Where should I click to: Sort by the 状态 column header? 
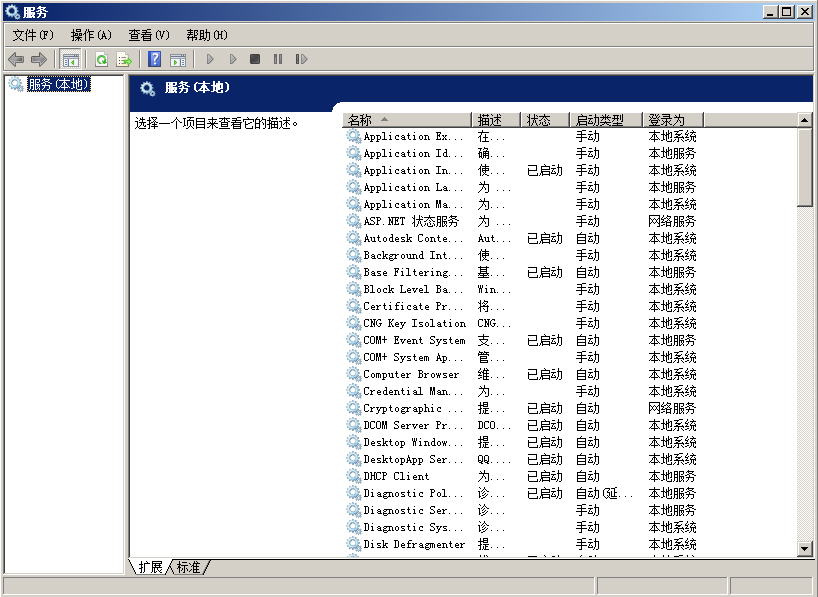point(544,120)
